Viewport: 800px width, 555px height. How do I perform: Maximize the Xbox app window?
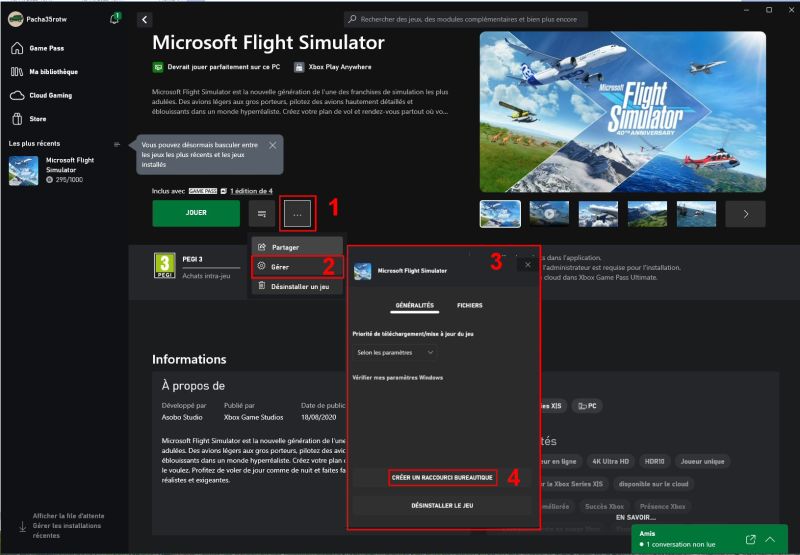pyautogui.click(x=769, y=10)
